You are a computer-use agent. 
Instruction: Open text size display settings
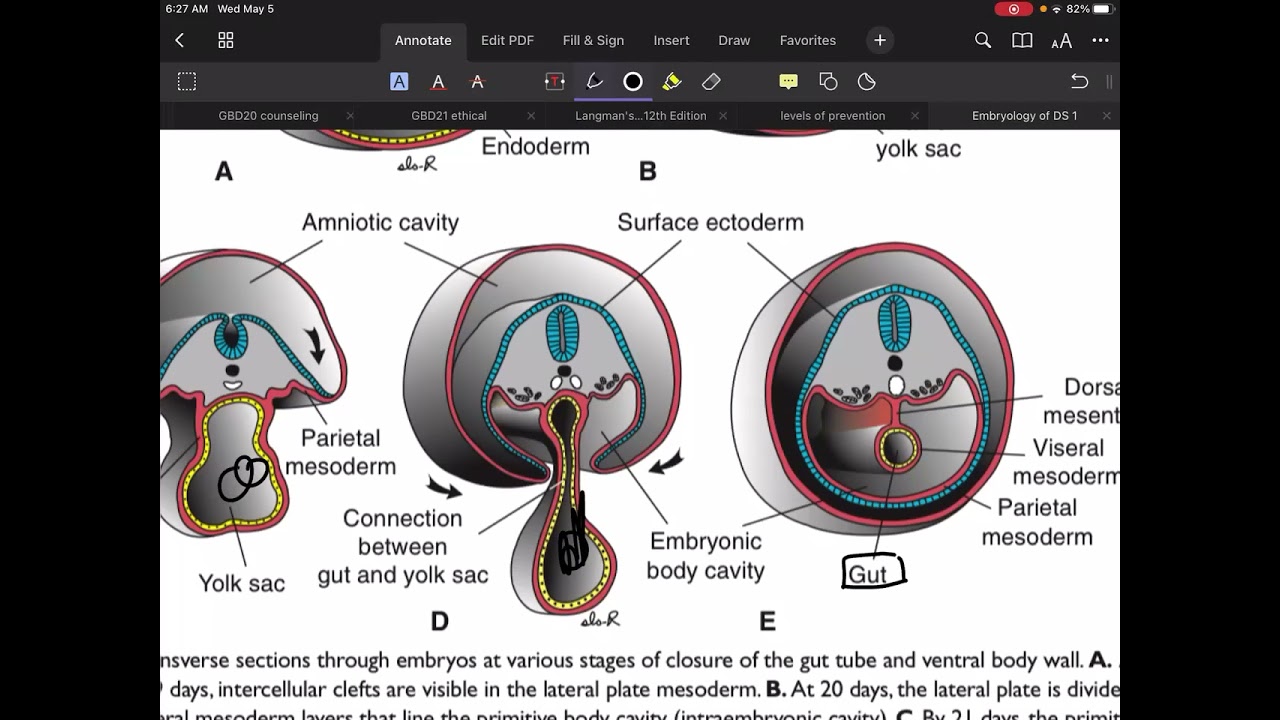click(1061, 40)
